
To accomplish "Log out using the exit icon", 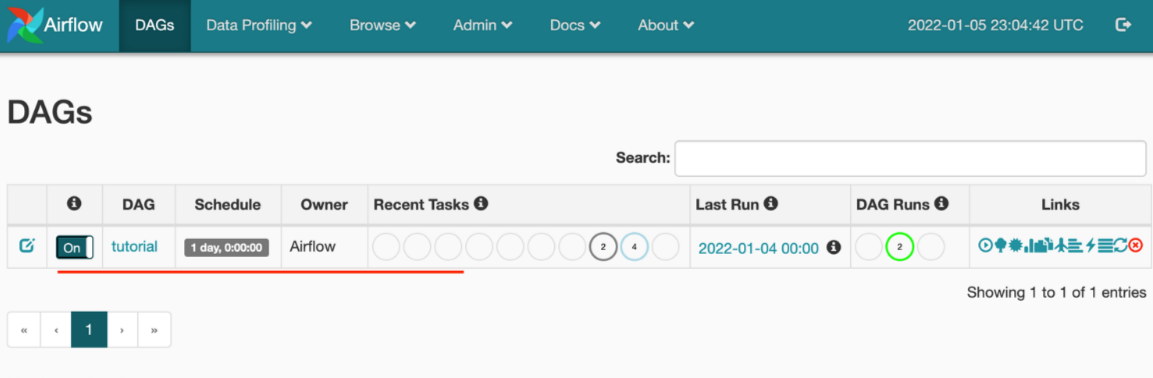I will pos(1123,25).
